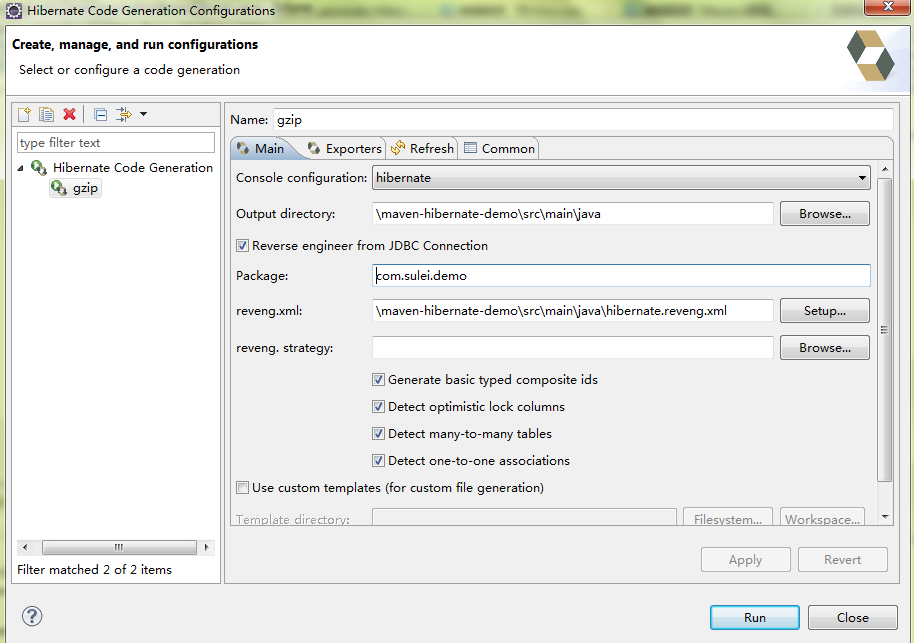Screen dimensions: 914x643
Task: Close the configurations dialog with Close button
Action: [852, 617]
